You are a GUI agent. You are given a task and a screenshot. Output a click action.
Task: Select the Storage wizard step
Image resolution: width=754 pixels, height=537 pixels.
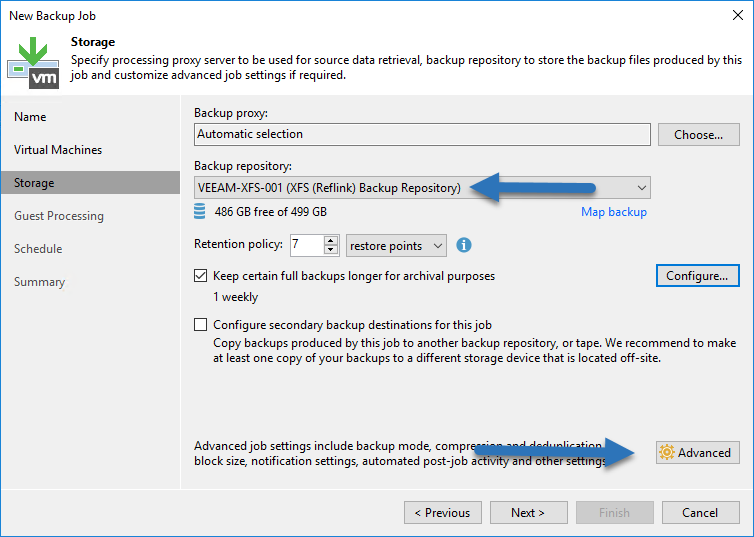point(90,183)
